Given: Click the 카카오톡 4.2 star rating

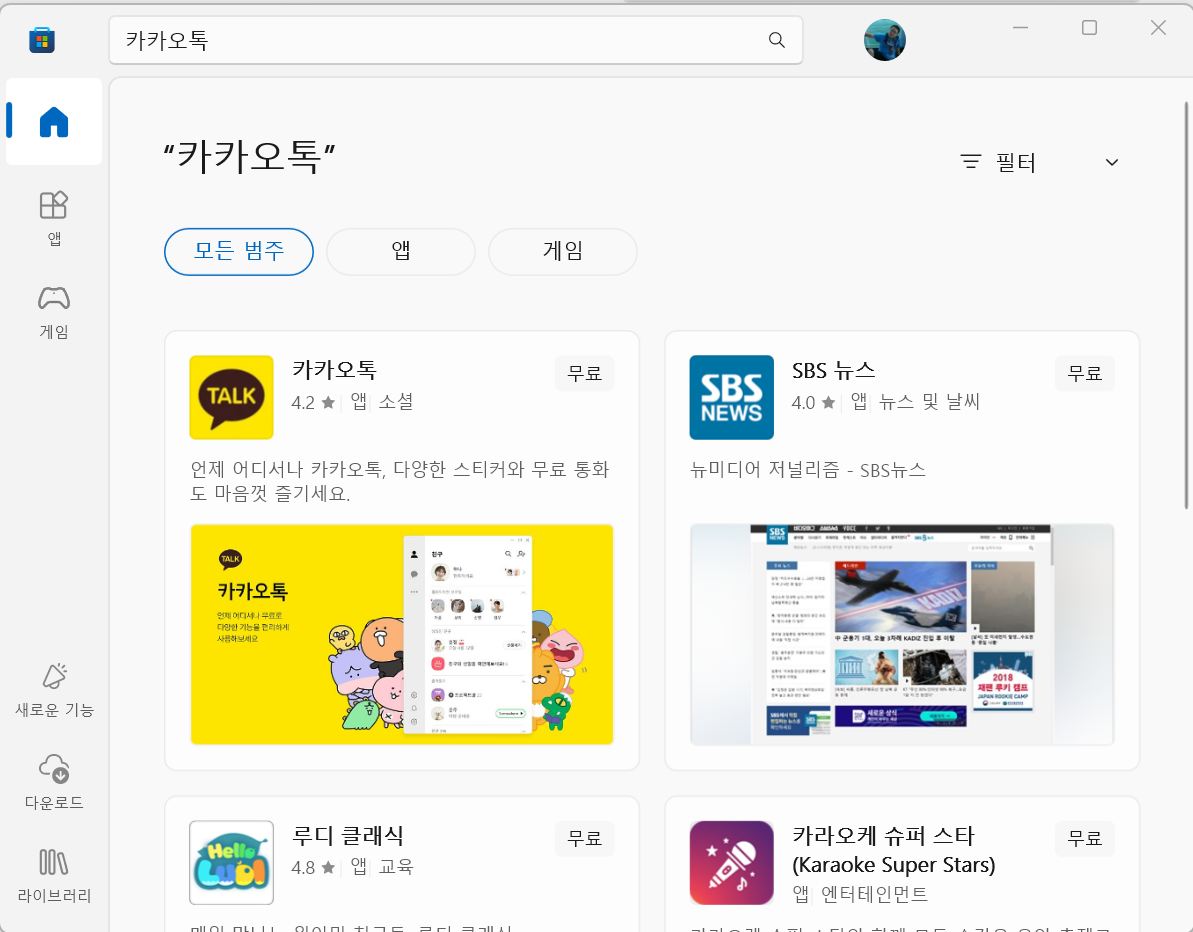Looking at the screenshot, I should [x=313, y=402].
